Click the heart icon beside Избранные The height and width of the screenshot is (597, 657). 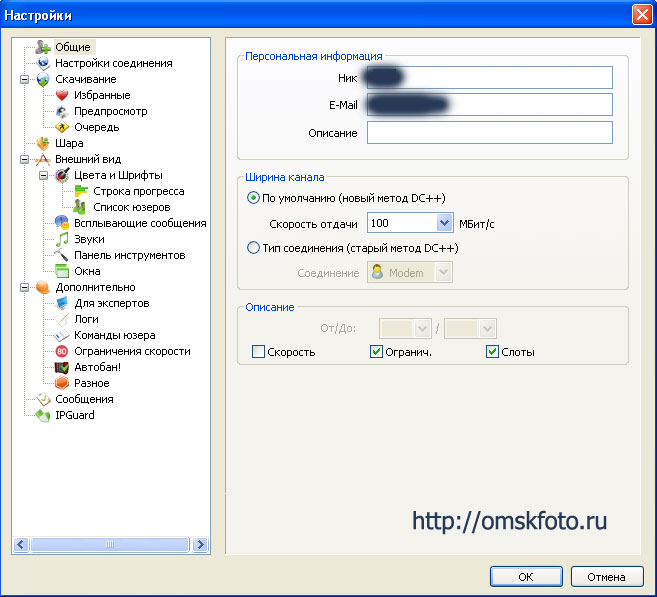click(x=62, y=95)
